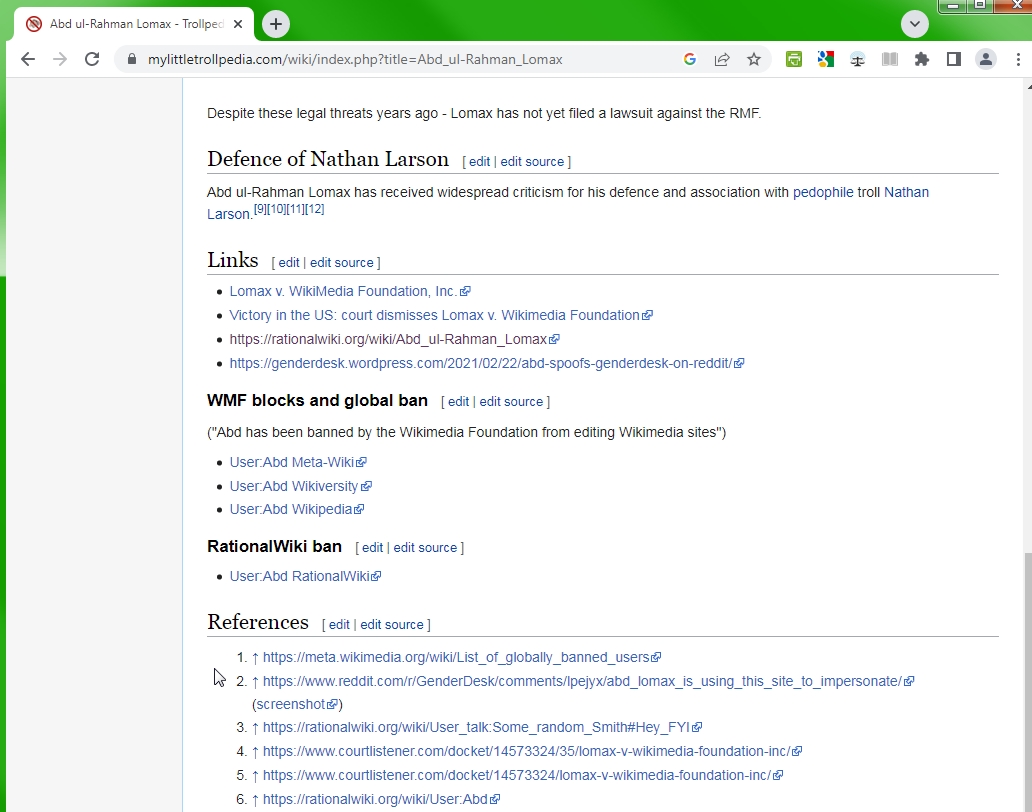
Task: Edit the Defence of Nathan Larson section
Action: coord(479,162)
